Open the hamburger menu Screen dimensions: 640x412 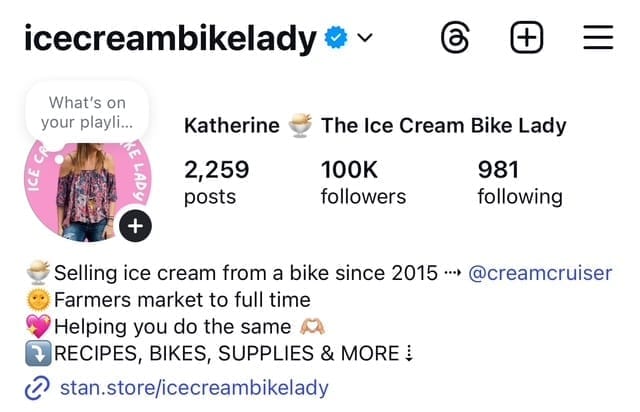pos(597,39)
